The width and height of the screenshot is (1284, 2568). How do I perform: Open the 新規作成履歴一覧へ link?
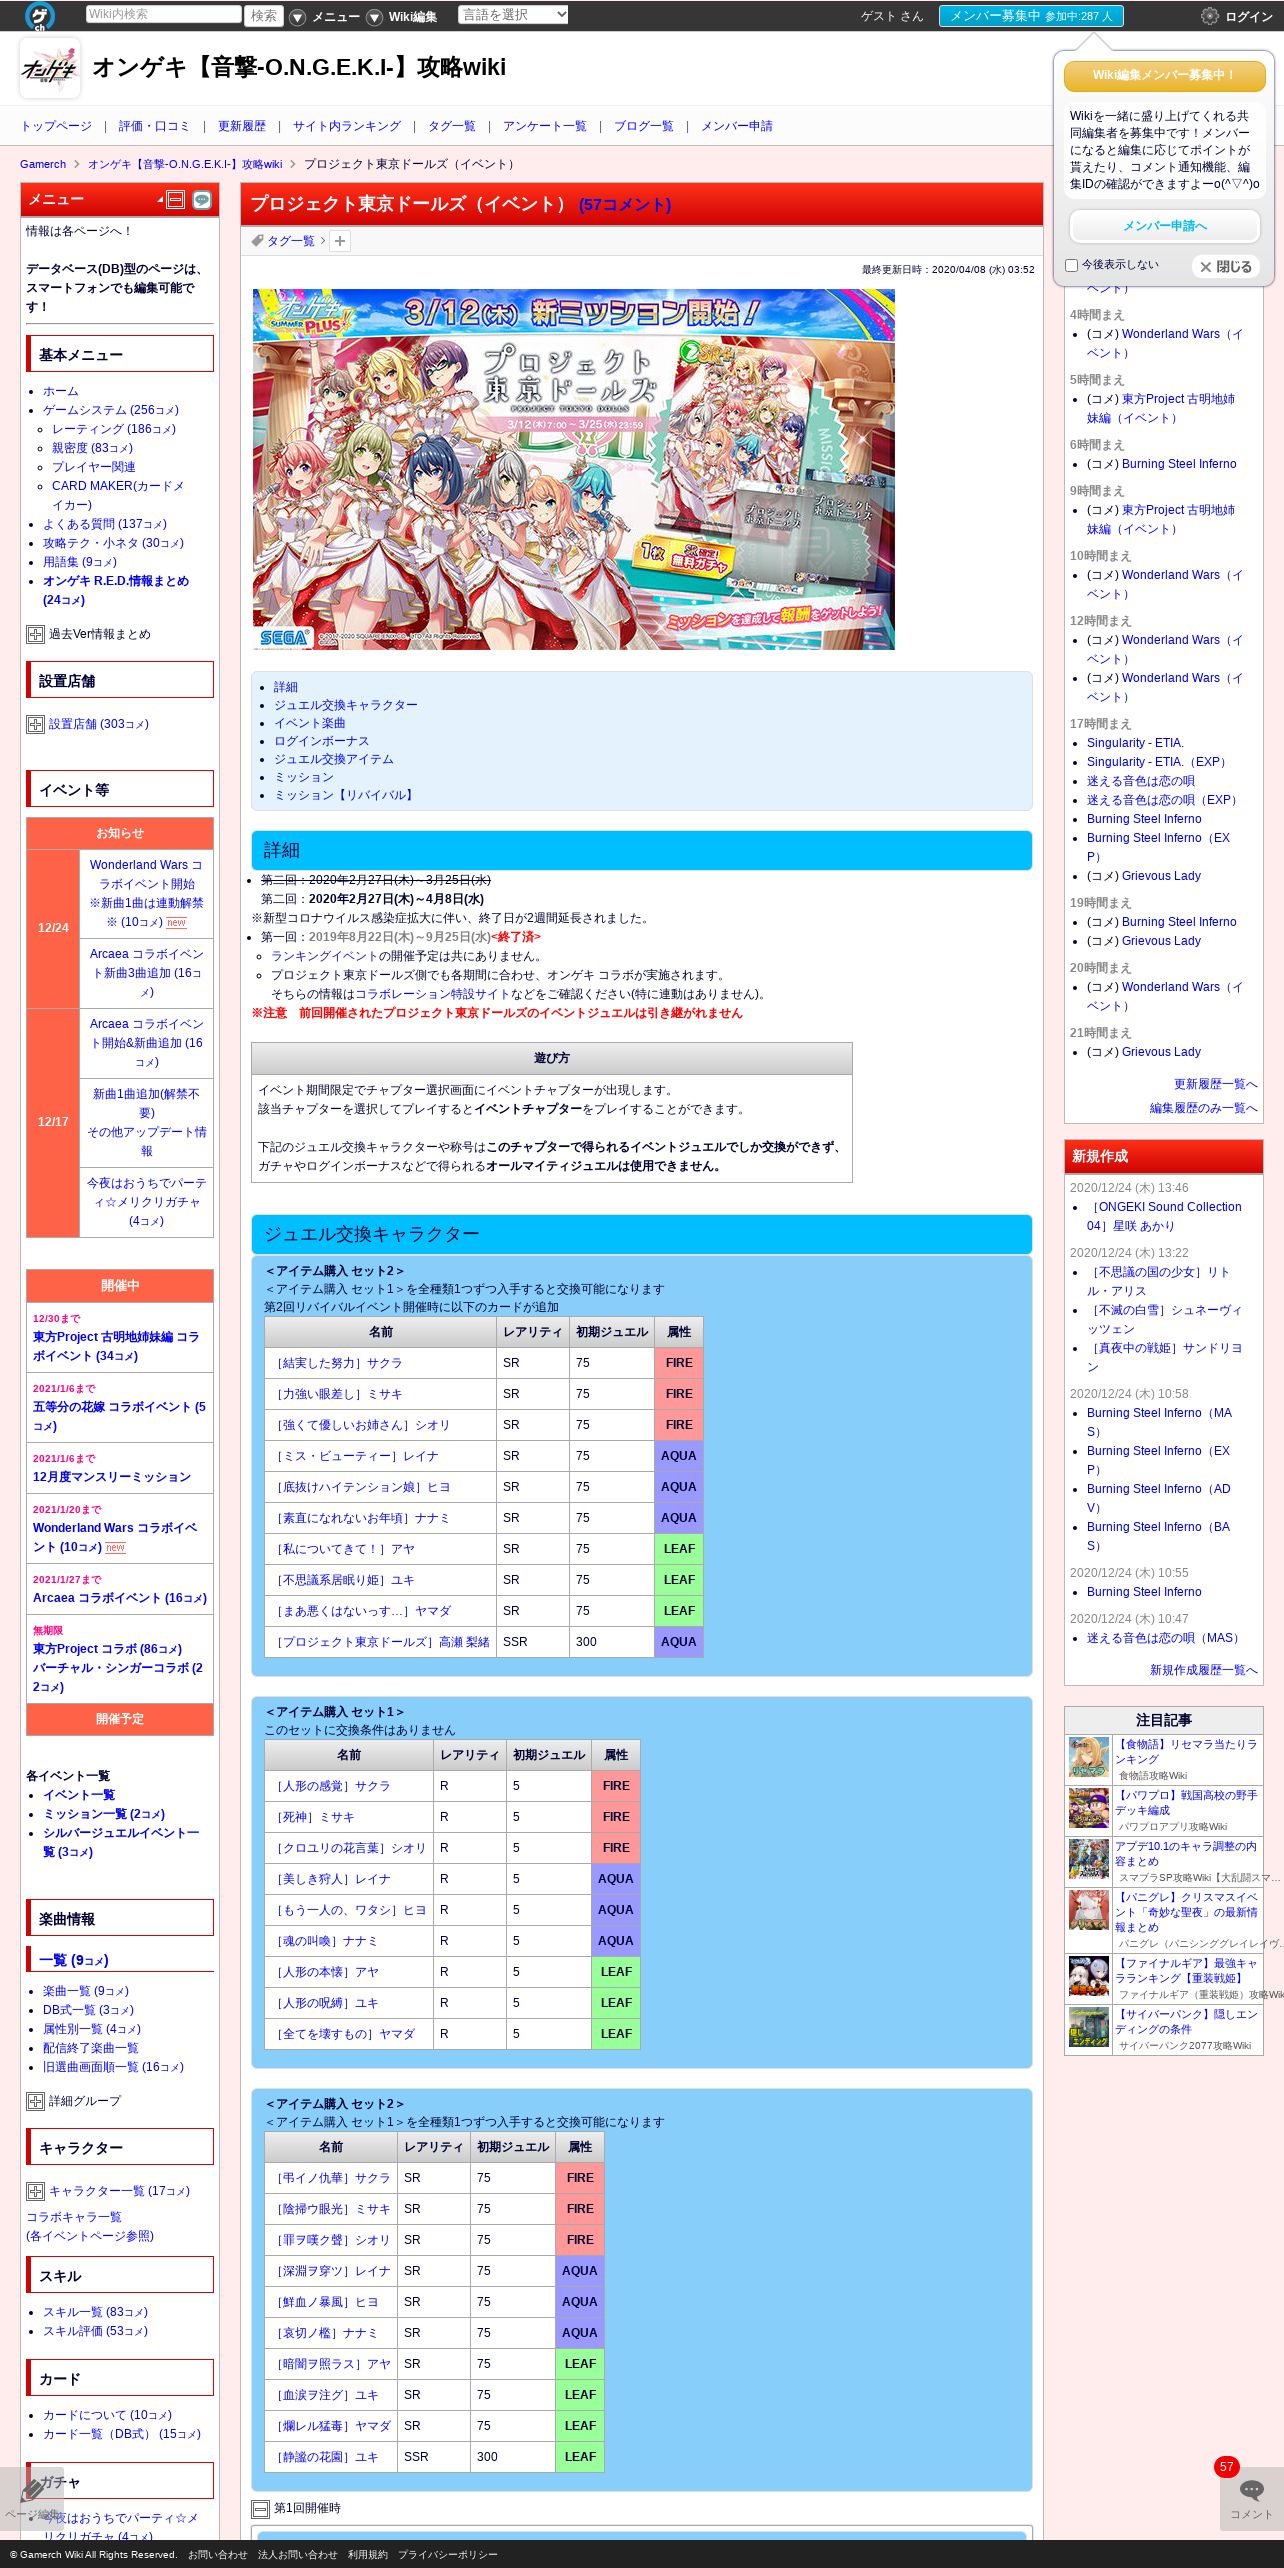pos(1203,1670)
